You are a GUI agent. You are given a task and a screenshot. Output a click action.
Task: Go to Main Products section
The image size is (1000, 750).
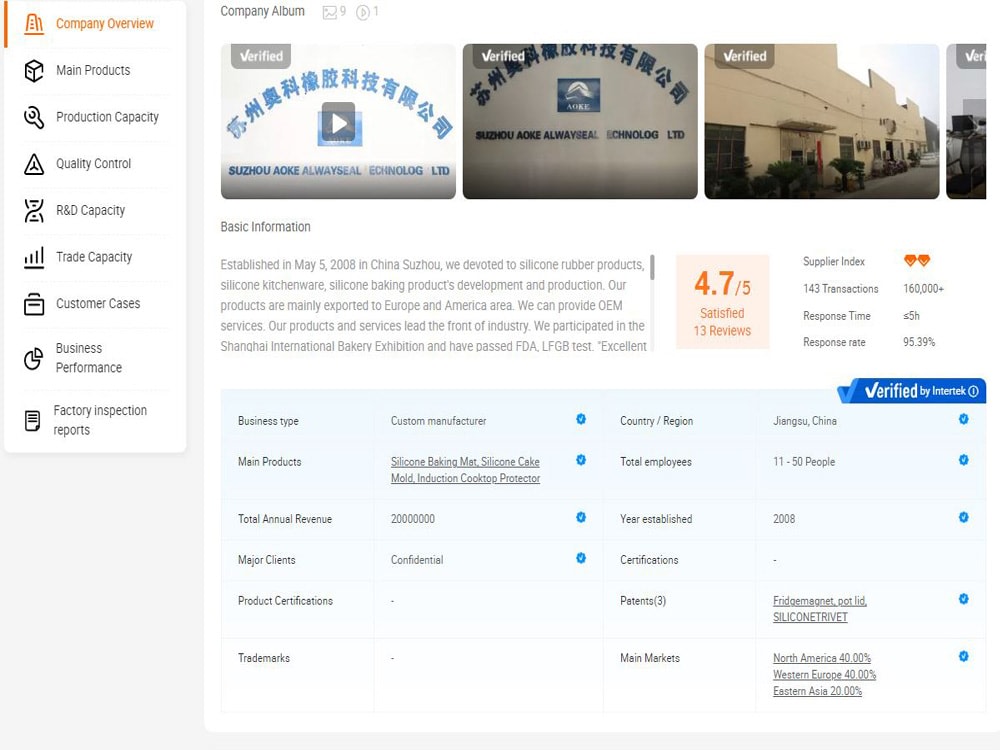[93, 70]
